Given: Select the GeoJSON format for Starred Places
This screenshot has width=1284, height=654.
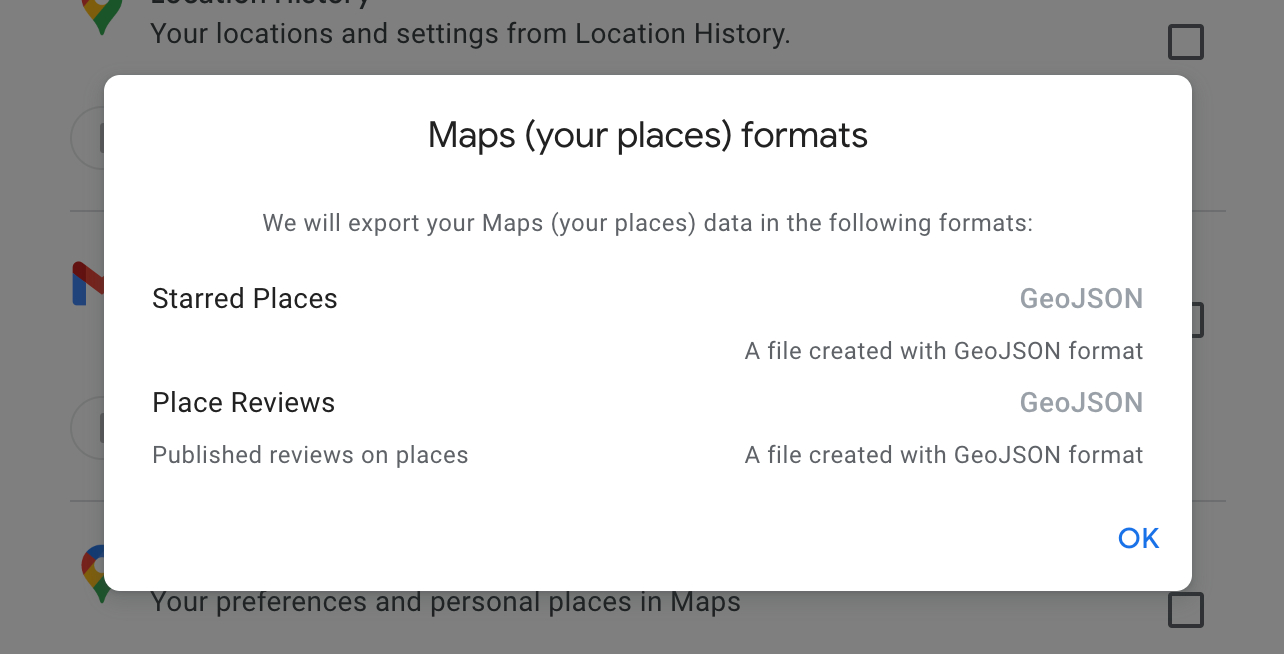Looking at the screenshot, I should click(1081, 299).
